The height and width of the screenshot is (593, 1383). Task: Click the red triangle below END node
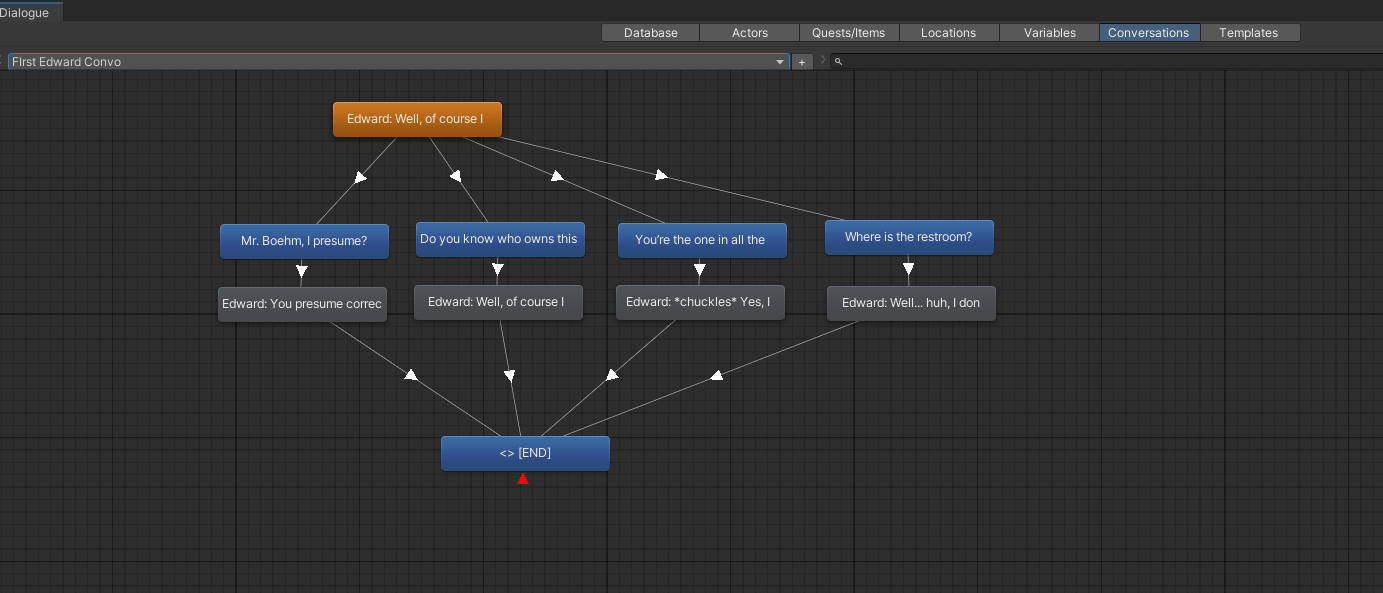(523, 479)
